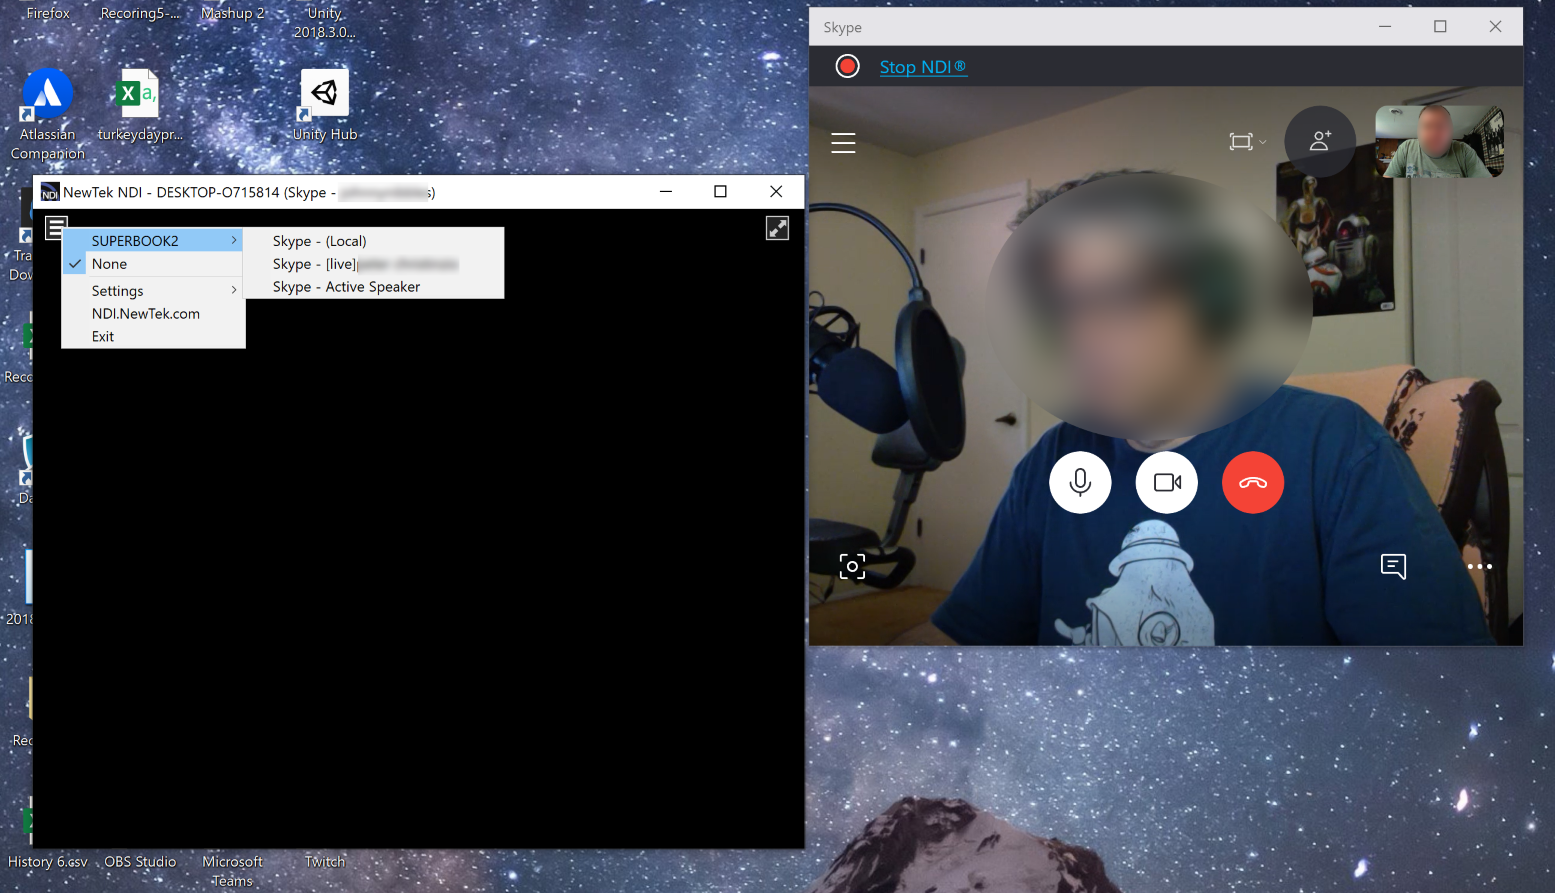Turn off the video camera in Skype
The width and height of the screenshot is (1555, 893).
(1167, 482)
